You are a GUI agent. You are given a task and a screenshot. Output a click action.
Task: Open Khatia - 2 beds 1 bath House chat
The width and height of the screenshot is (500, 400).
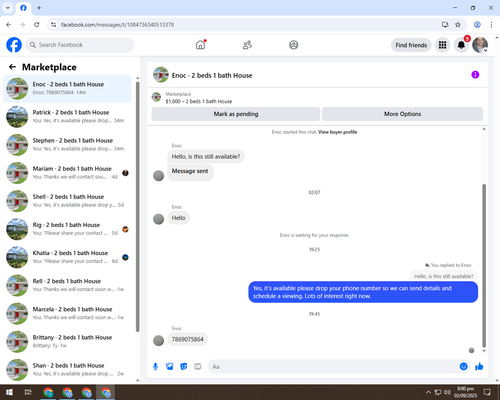pyautogui.click(x=67, y=257)
